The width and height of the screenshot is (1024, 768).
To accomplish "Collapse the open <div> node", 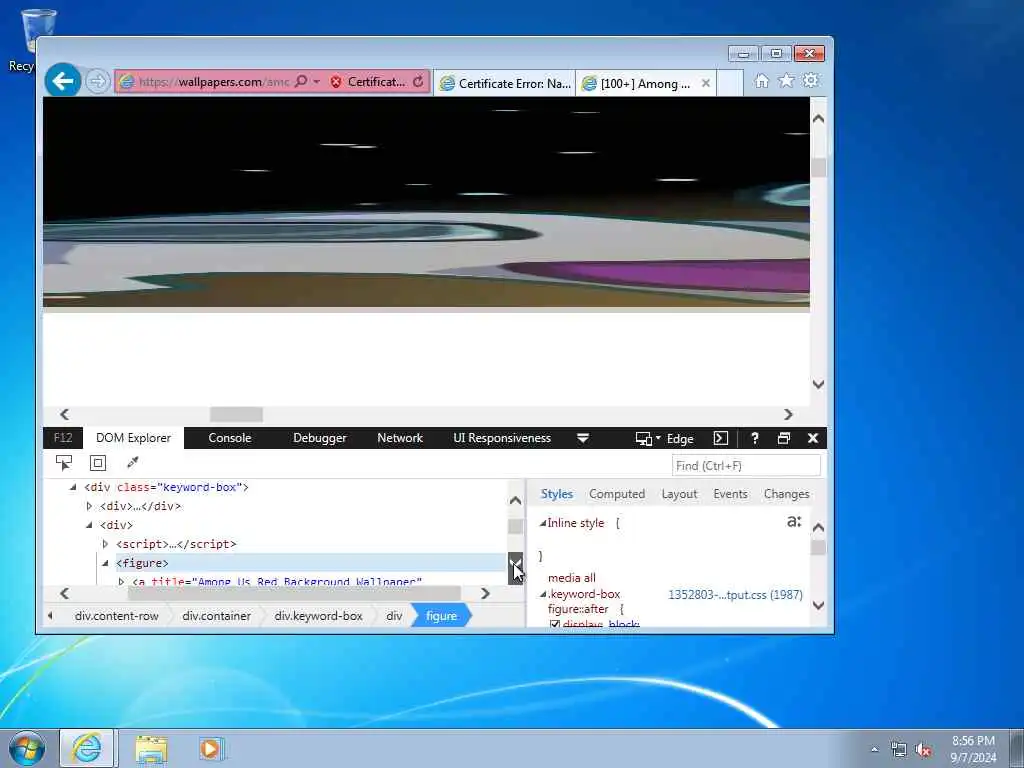I will (89, 525).
